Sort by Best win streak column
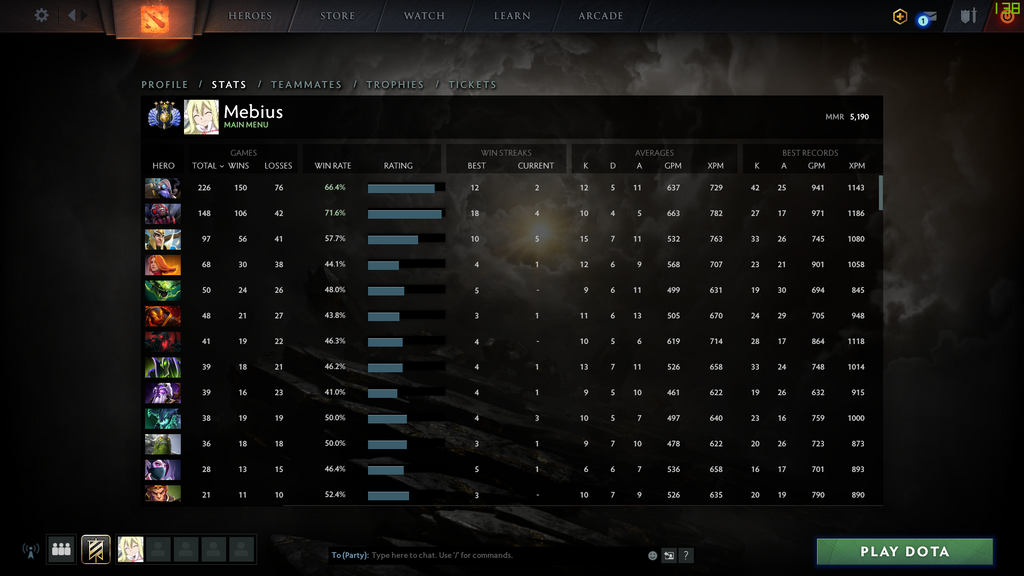This screenshot has height=576, width=1024. point(477,166)
